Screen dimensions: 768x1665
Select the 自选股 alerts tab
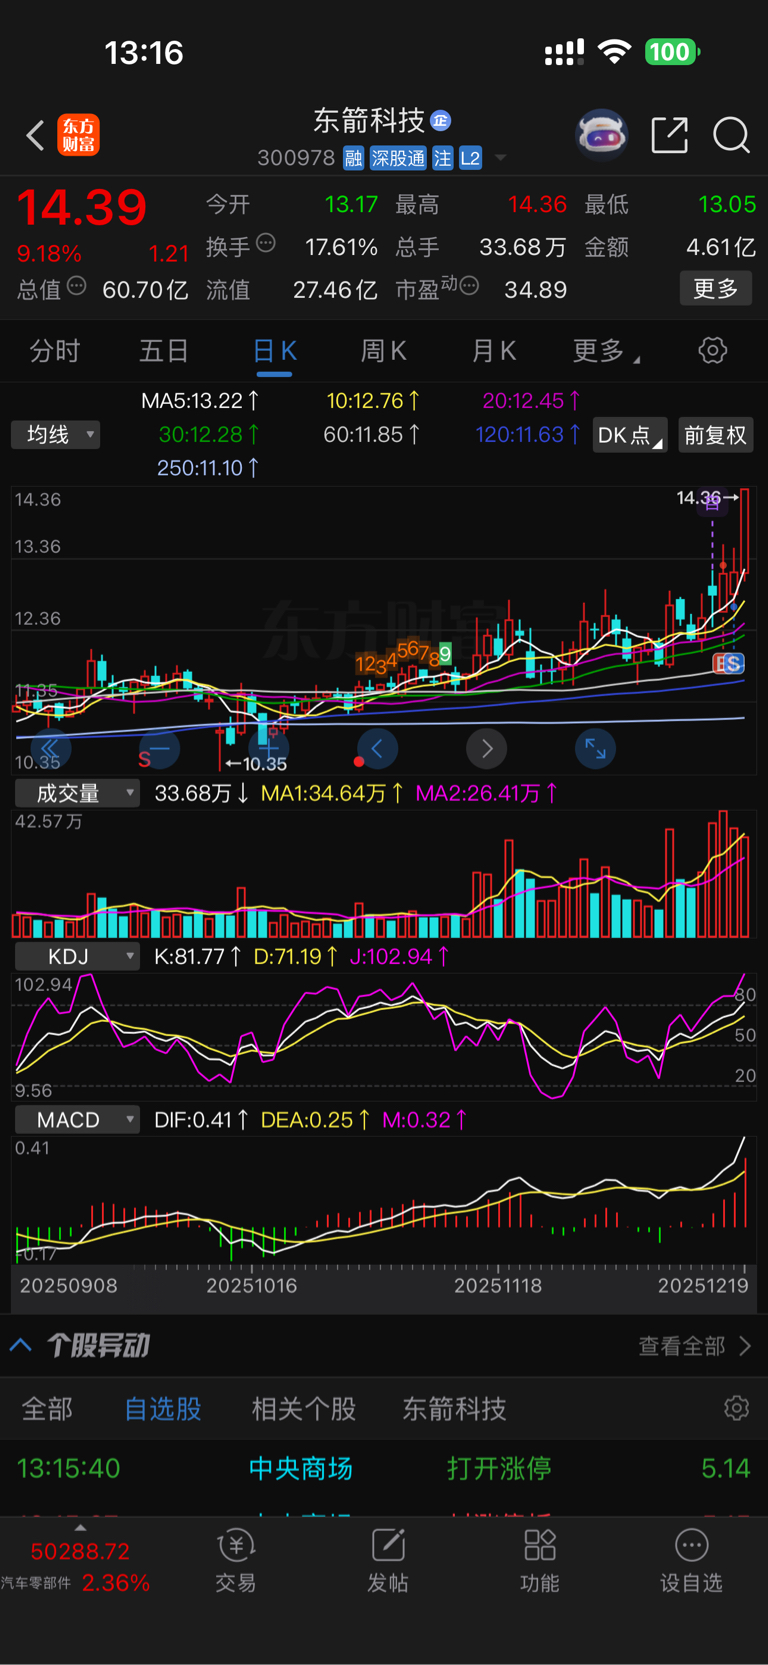pyautogui.click(x=163, y=1409)
